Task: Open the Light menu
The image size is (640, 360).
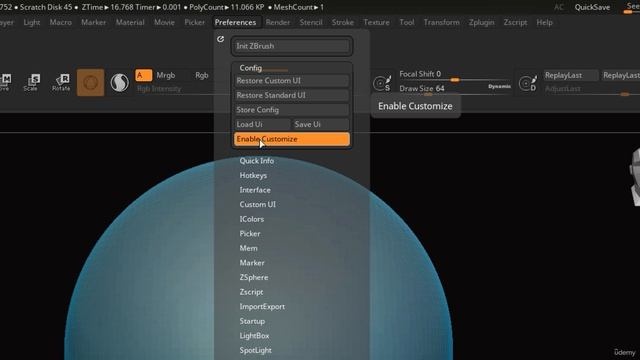Action: click(32, 22)
